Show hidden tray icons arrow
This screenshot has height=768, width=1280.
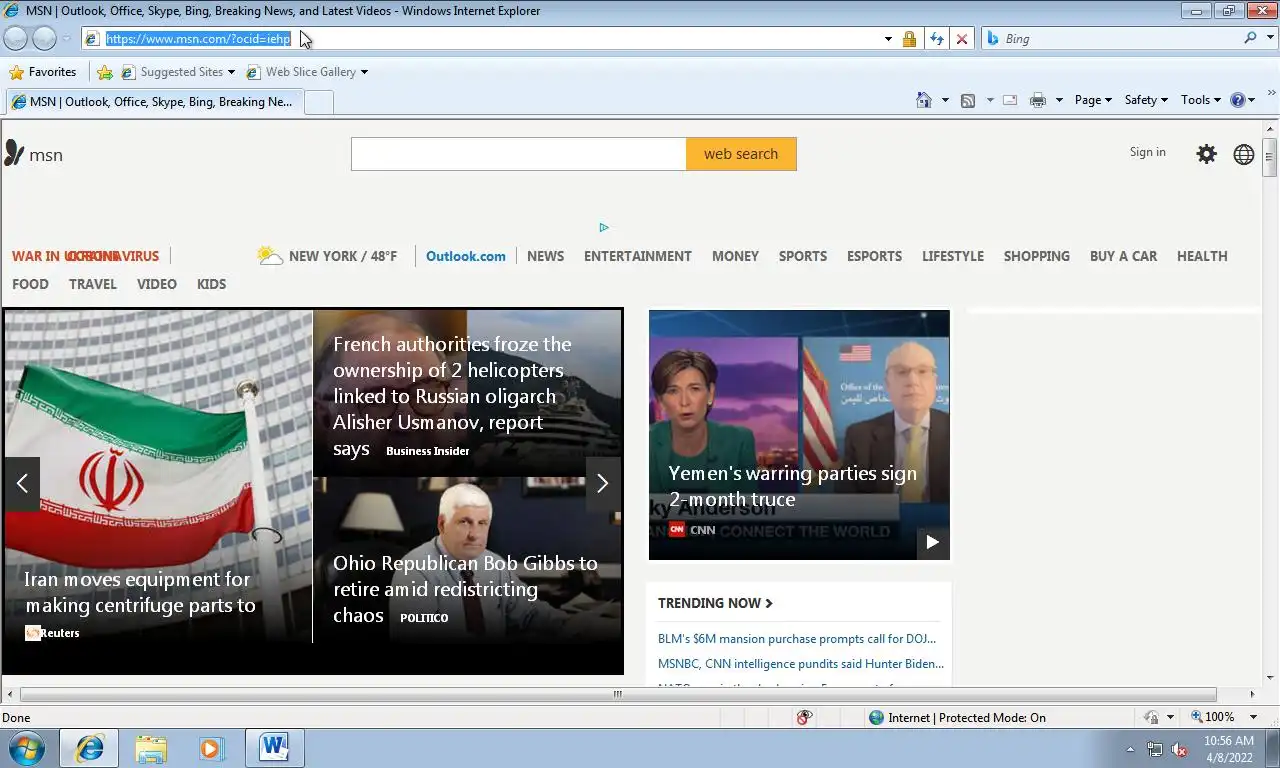1131,749
